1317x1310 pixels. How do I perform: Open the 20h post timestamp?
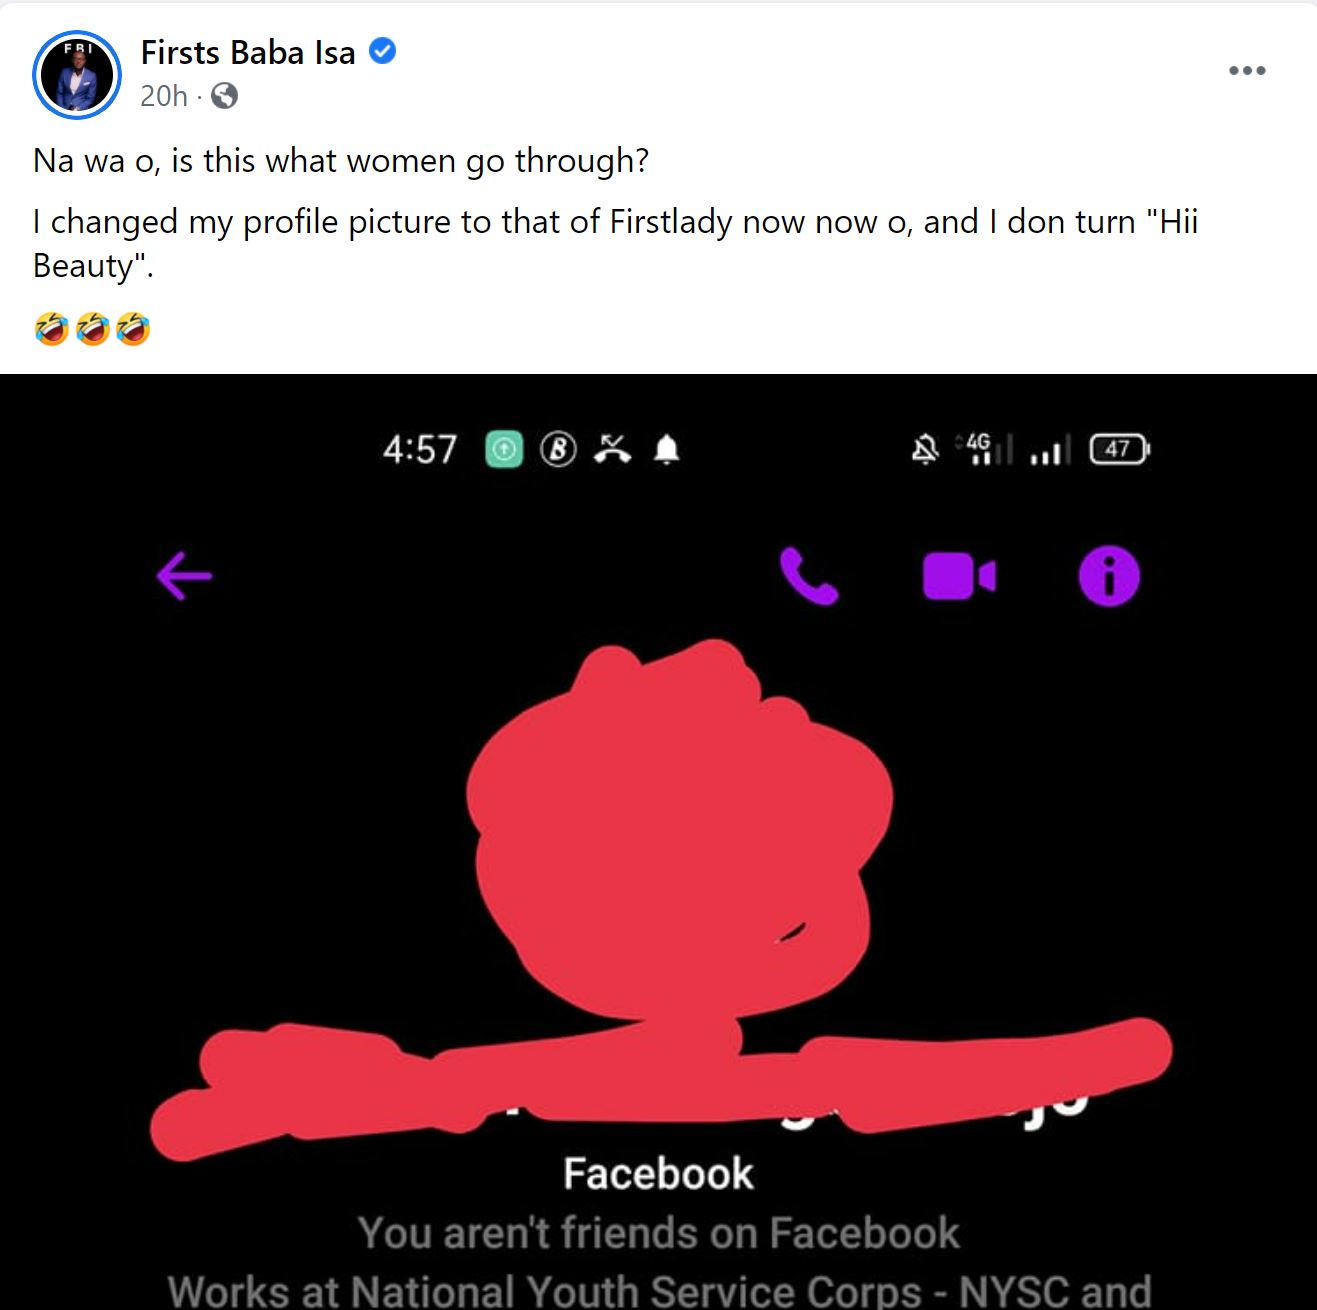[x=164, y=96]
